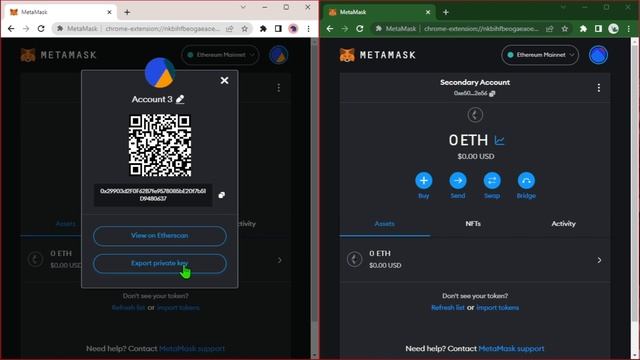Viewport: 640px width, 360px height.
Task: Toggle side panel icon in right browser
Action: [598, 29]
